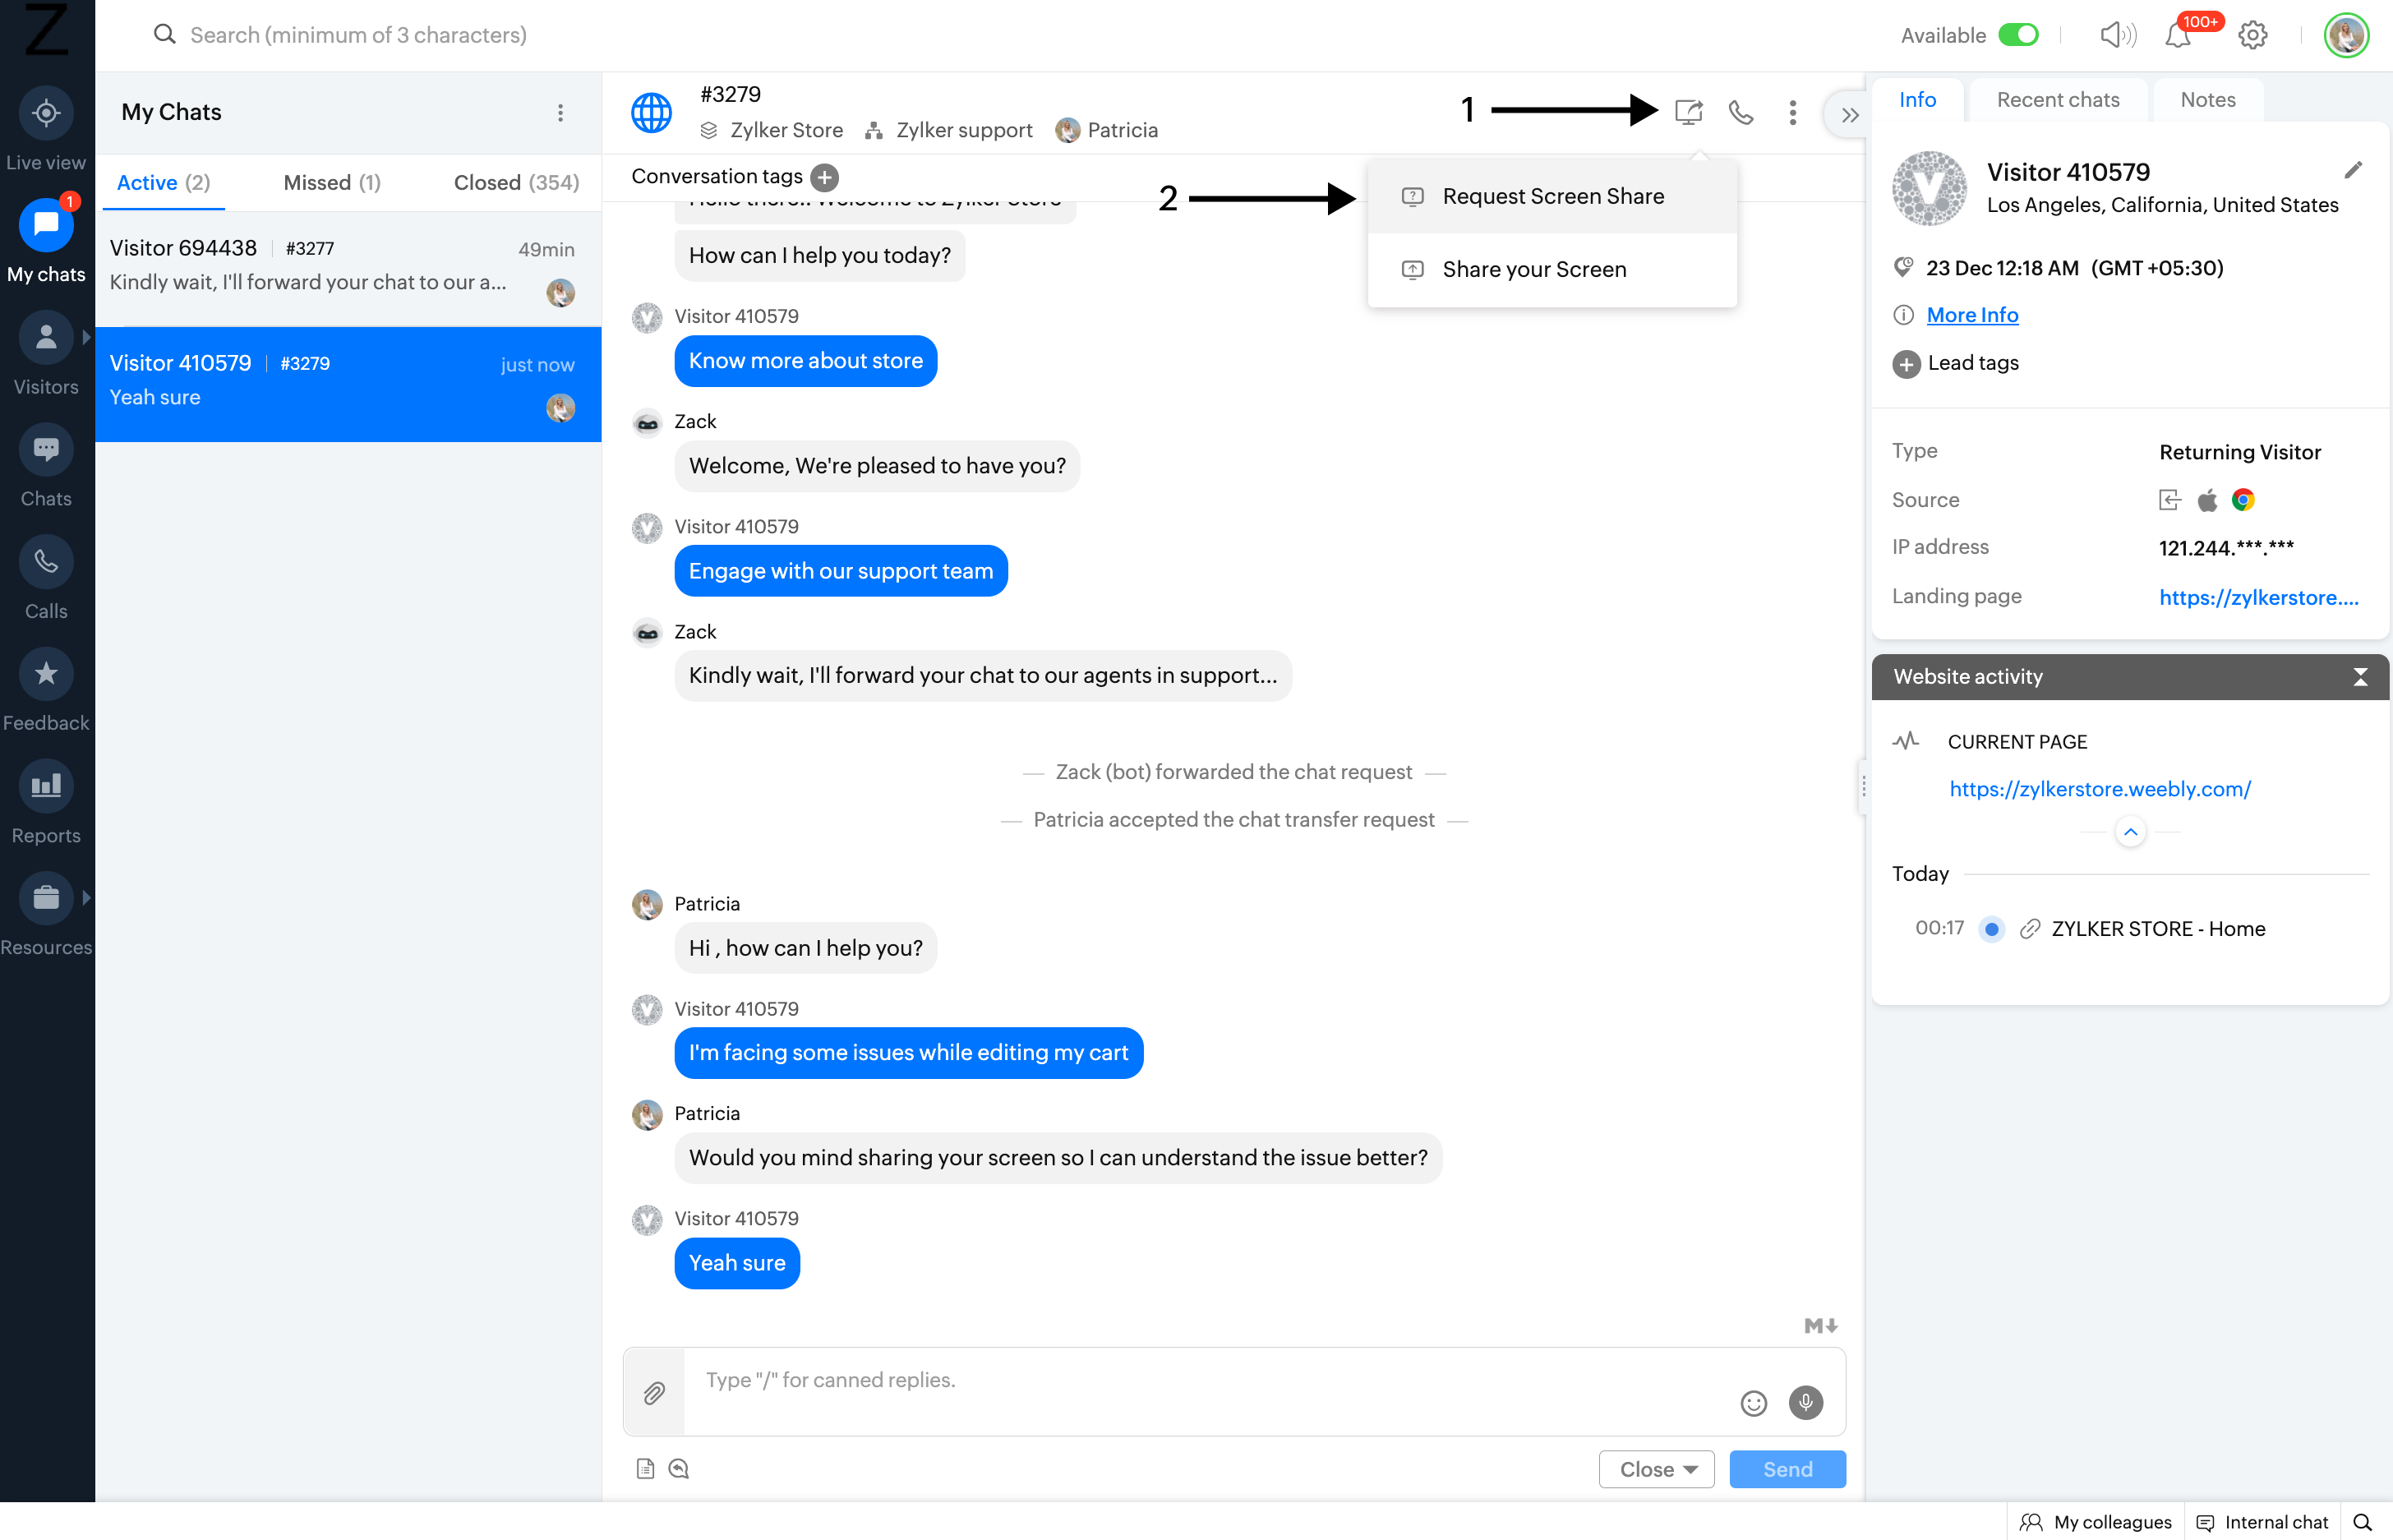Click the attachment paperclip icon
This screenshot has width=2393, height=1540.
pyautogui.click(x=654, y=1392)
